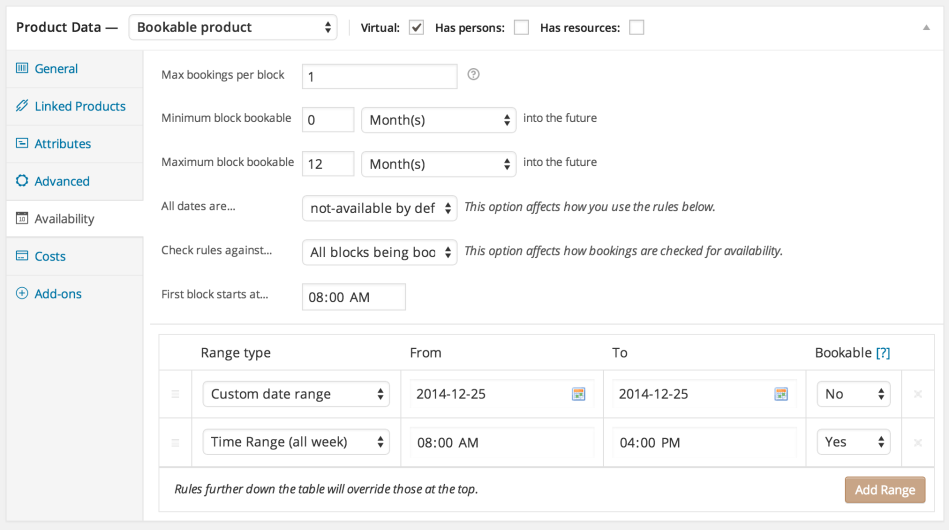
Task: Switch to the Costs tab
Action: (x=50, y=256)
